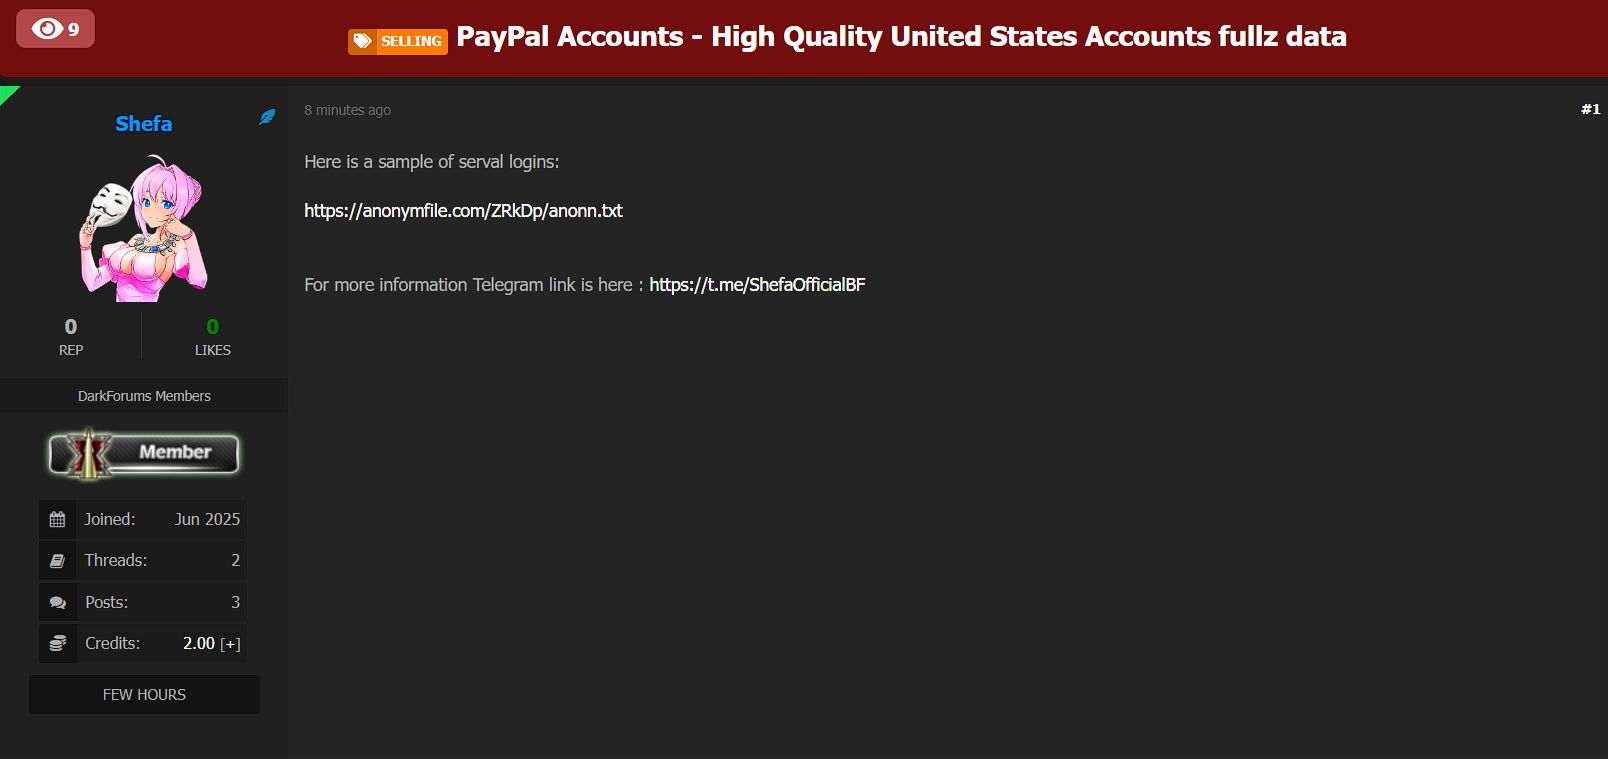Open the t.me/ShefaOfficialBF Telegram link
The height and width of the screenshot is (759, 1608).
[757, 285]
